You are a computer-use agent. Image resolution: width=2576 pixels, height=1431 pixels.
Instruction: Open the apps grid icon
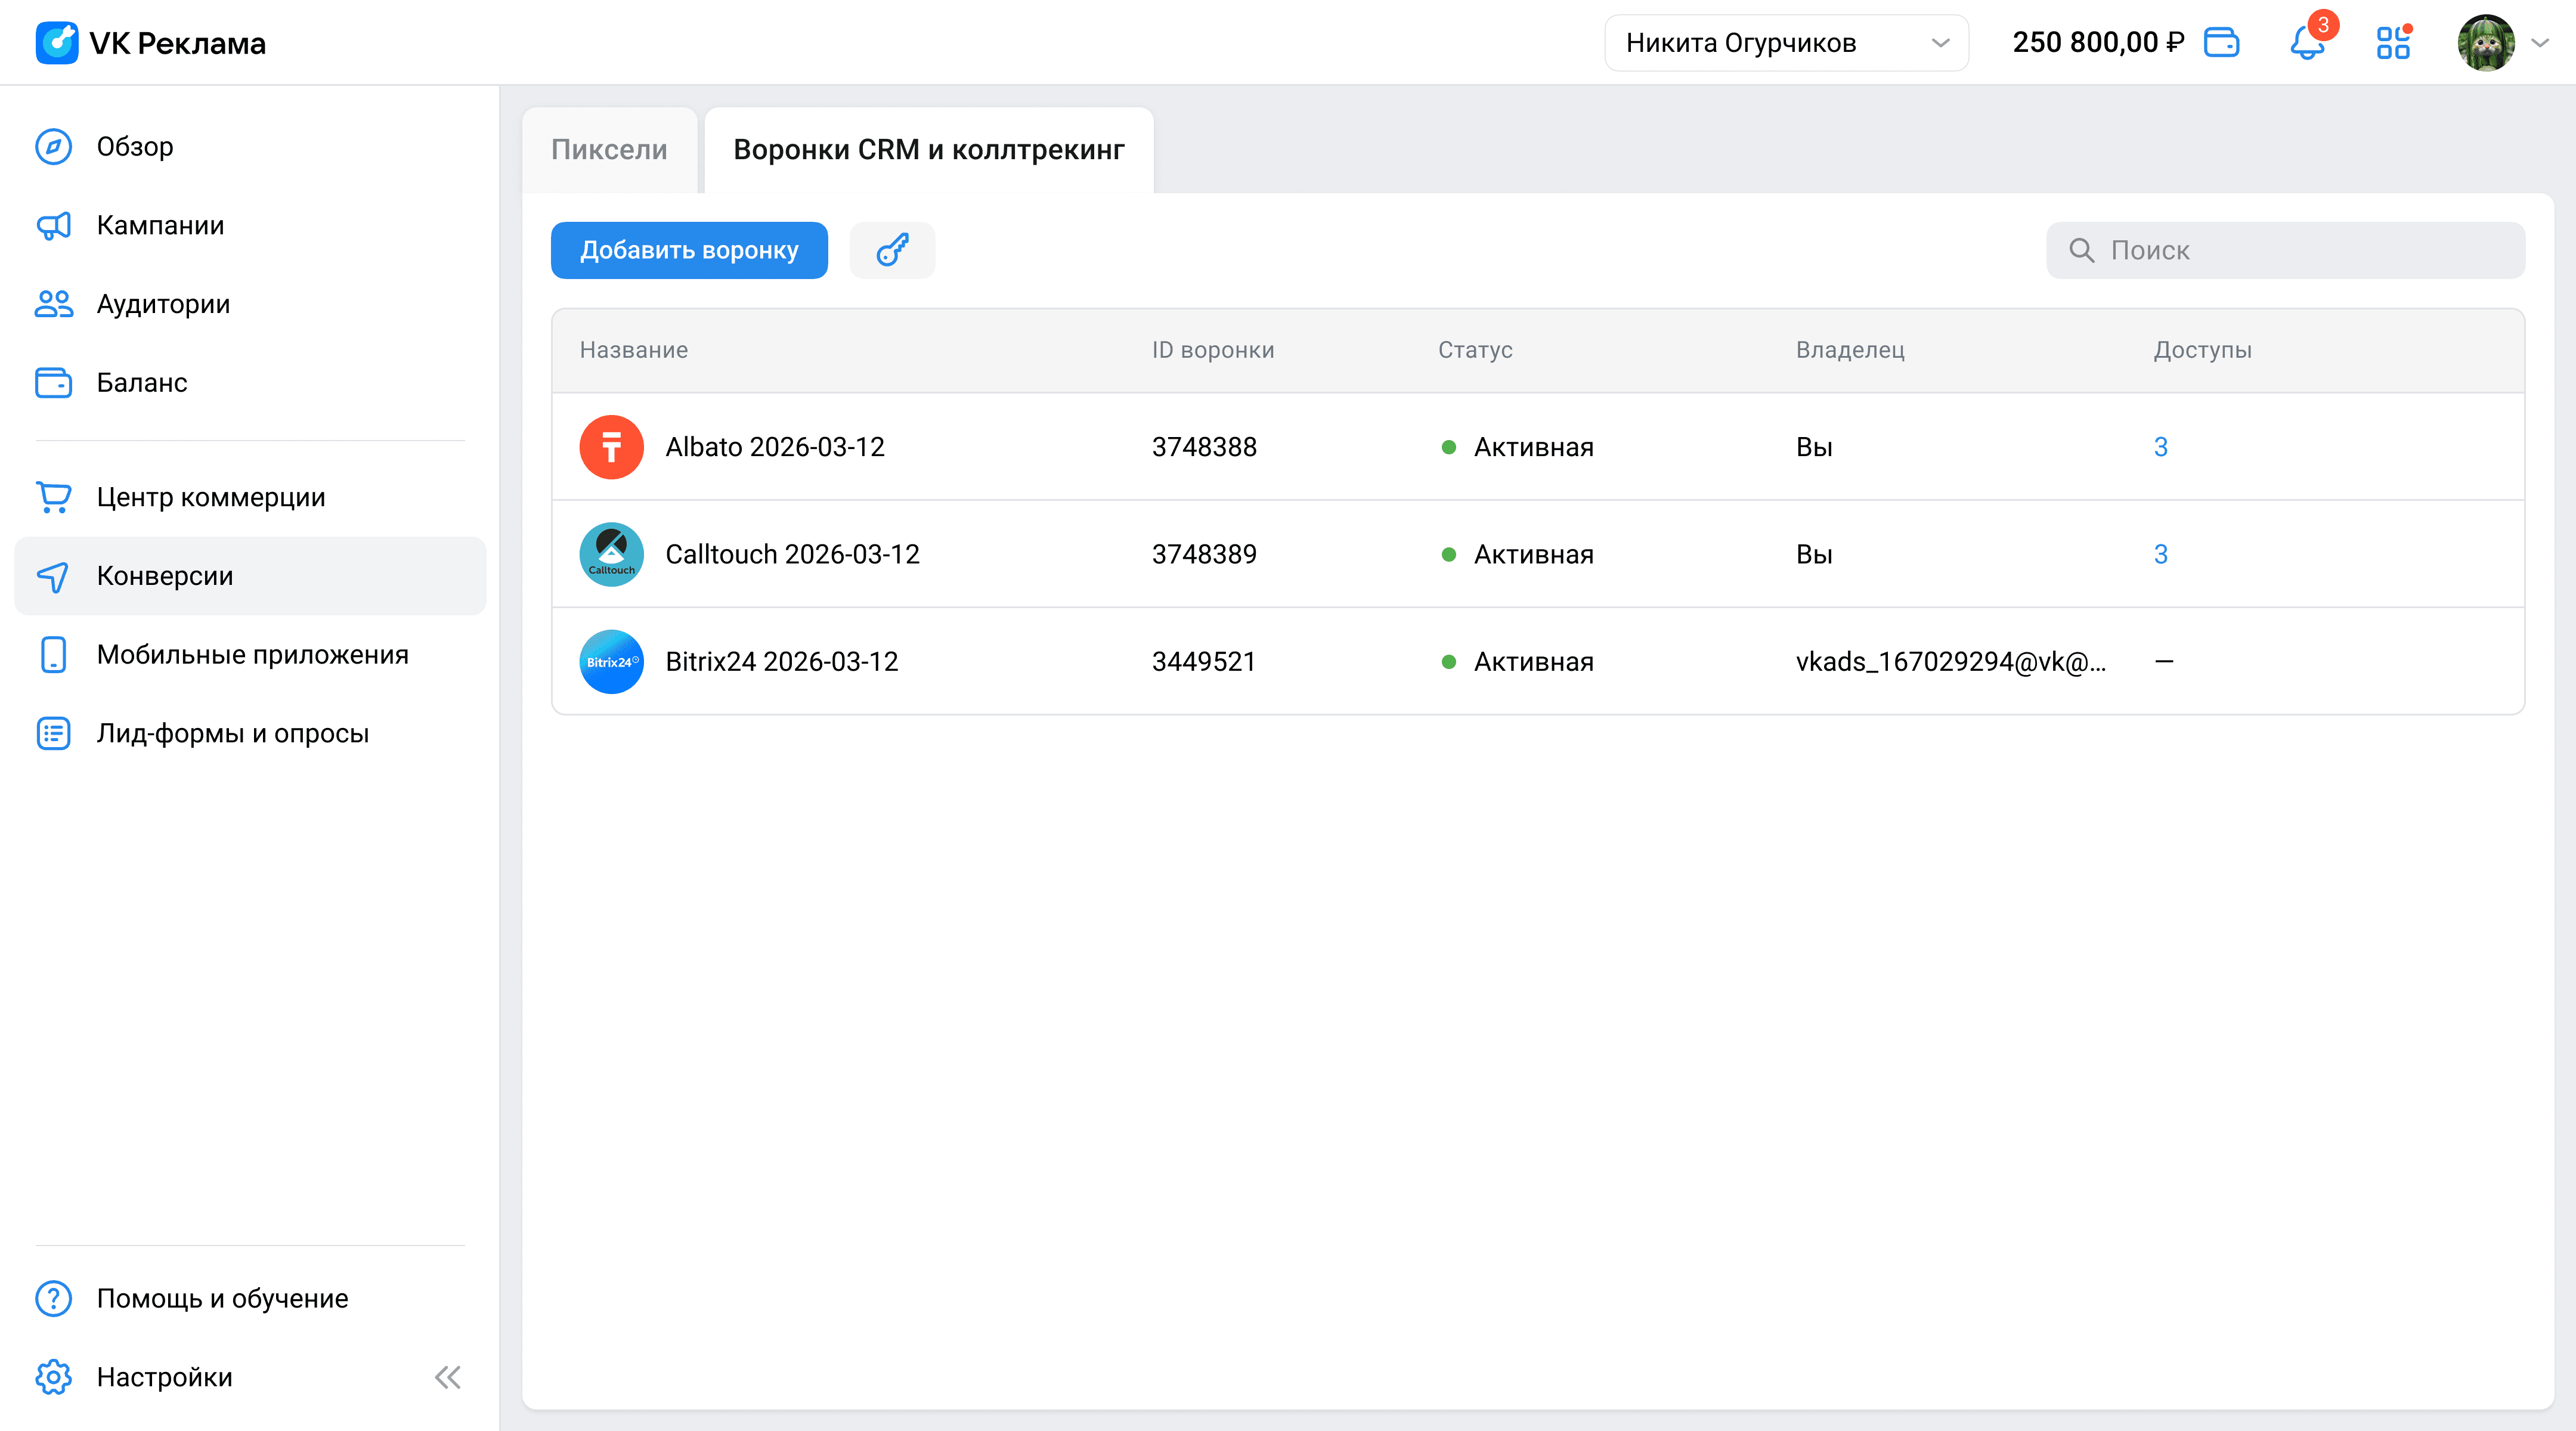click(x=2393, y=43)
